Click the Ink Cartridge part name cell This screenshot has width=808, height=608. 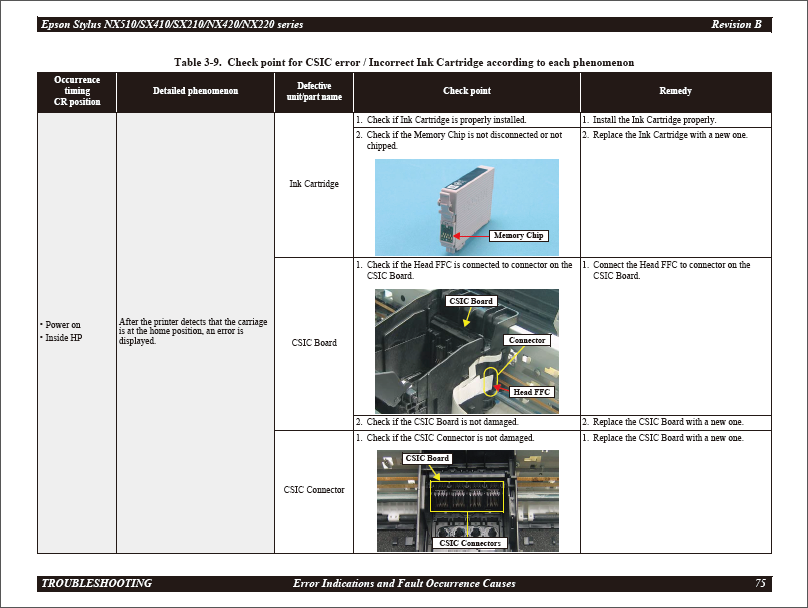314,184
